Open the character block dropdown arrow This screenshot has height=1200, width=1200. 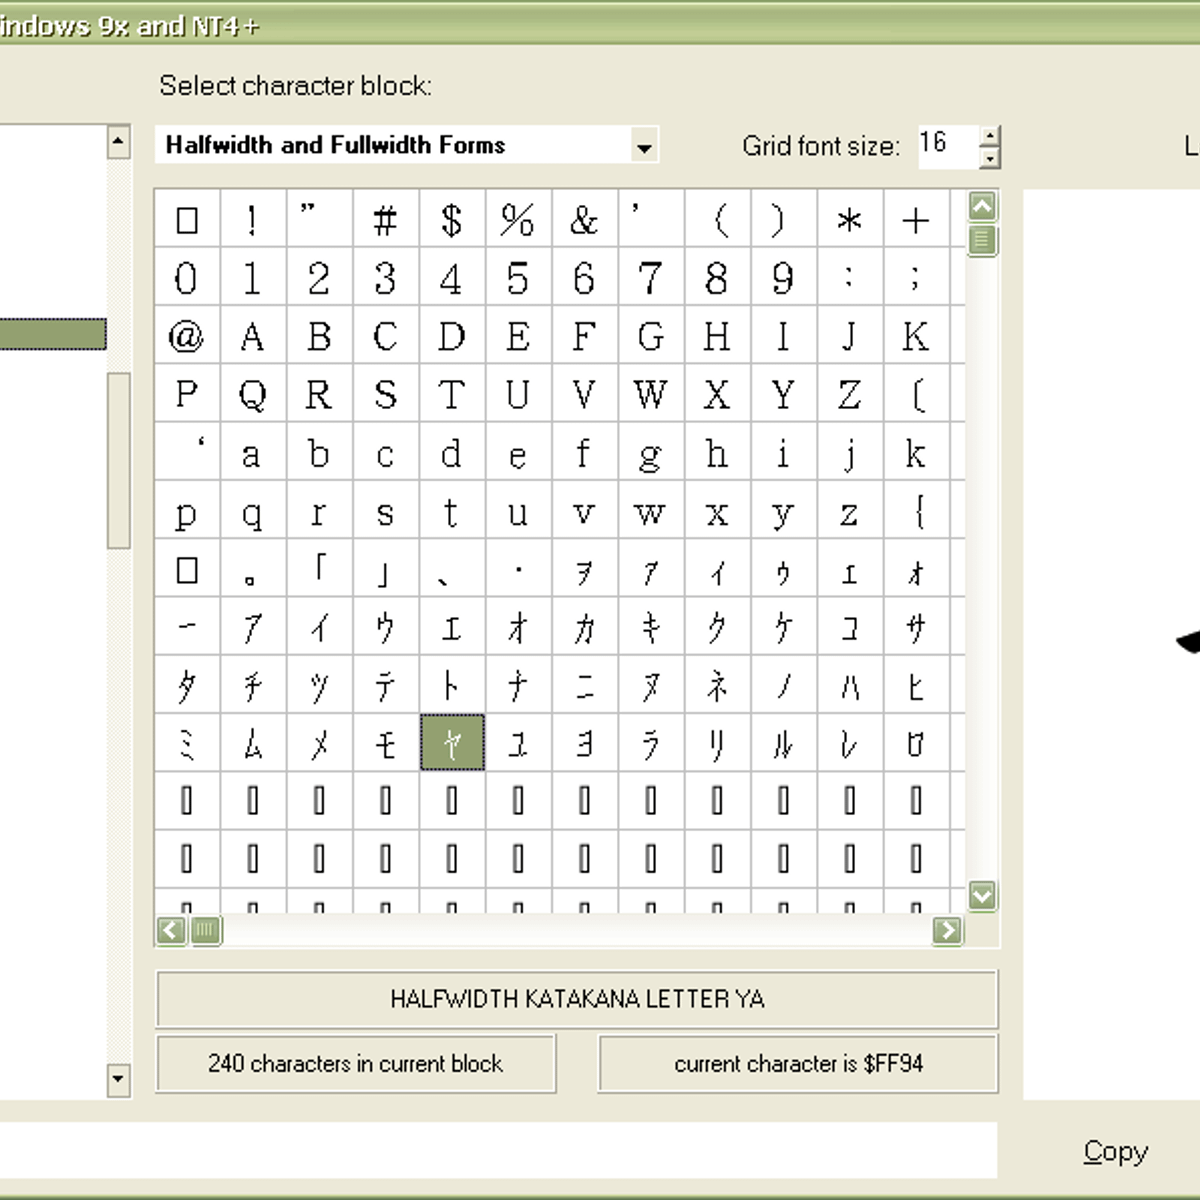[644, 145]
